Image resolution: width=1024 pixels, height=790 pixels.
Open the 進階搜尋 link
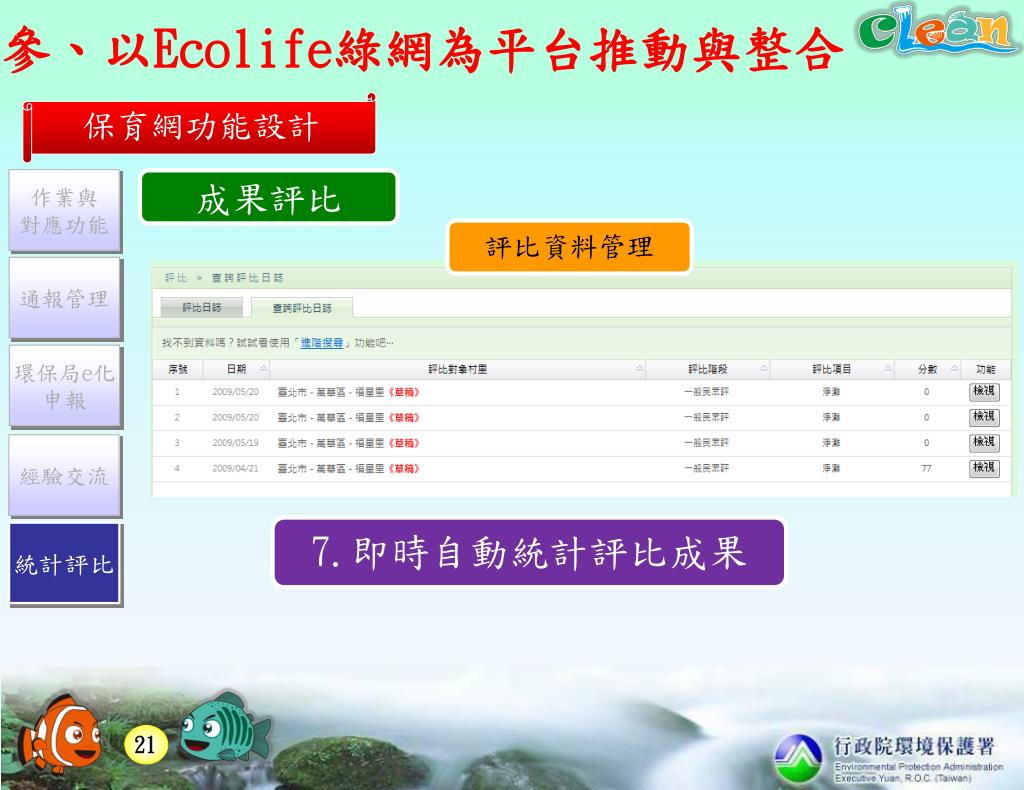[321, 343]
